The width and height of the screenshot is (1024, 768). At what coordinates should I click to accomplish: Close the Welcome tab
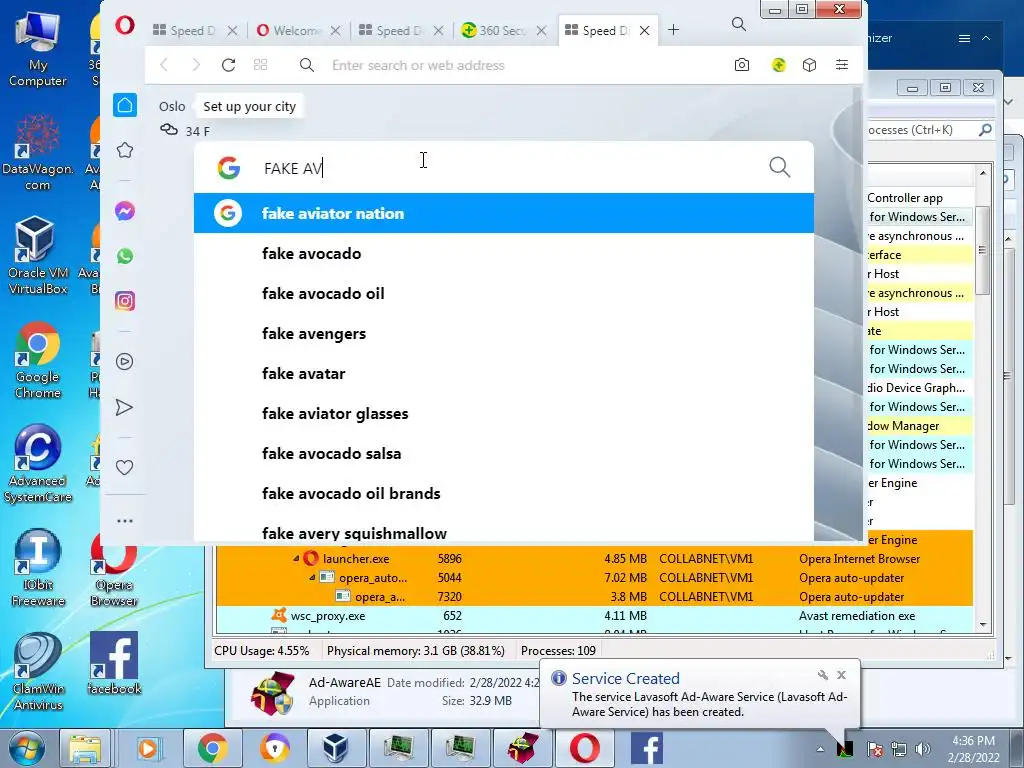[335, 31]
